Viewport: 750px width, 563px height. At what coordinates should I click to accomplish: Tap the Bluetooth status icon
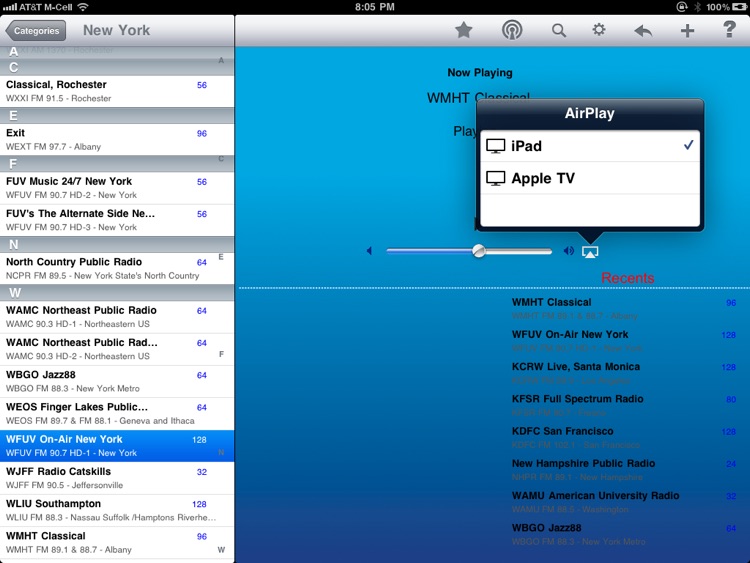697,7
